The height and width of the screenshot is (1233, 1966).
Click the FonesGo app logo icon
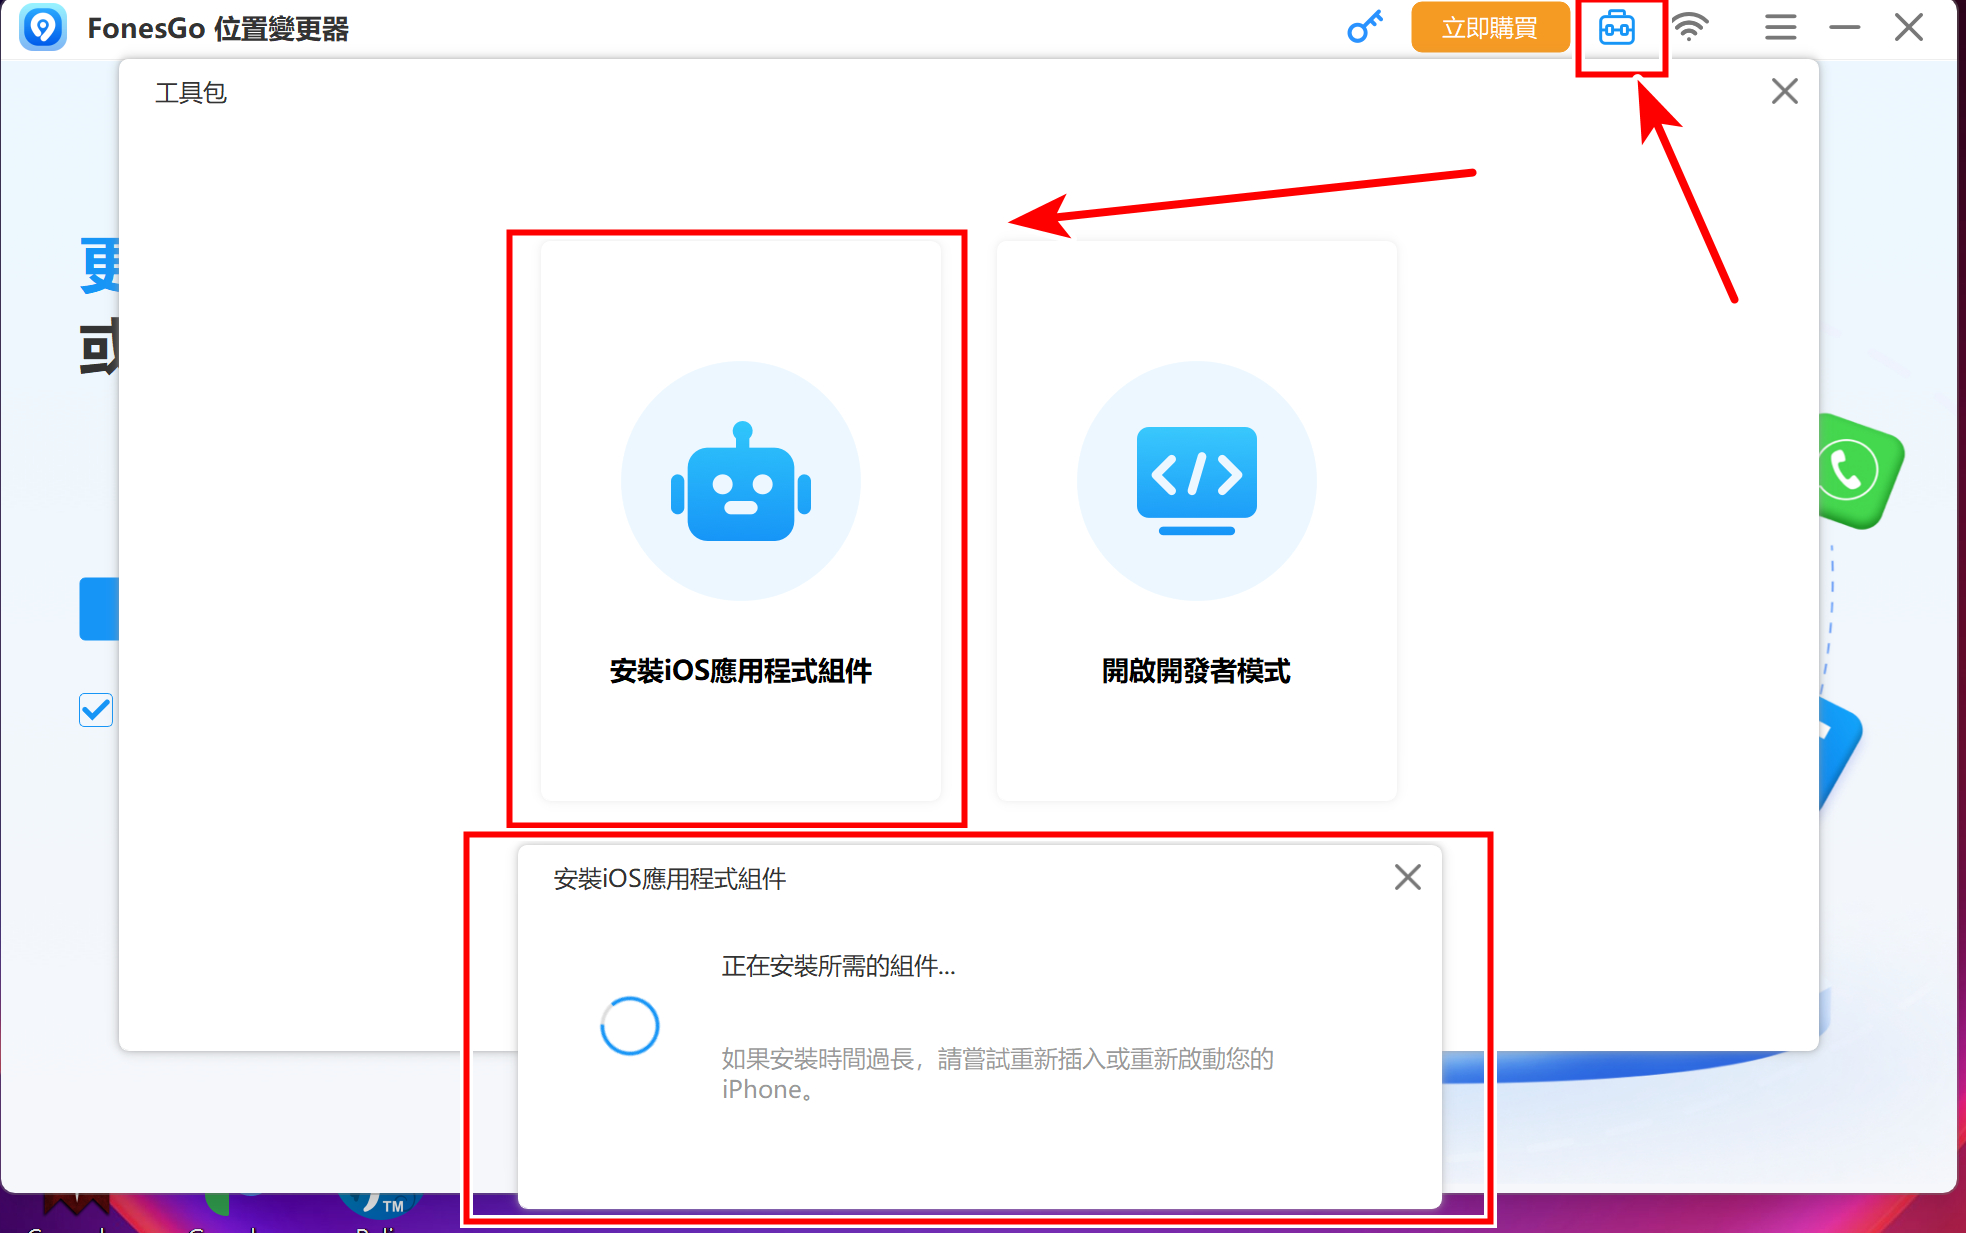pyautogui.click(x=43, y=28)
